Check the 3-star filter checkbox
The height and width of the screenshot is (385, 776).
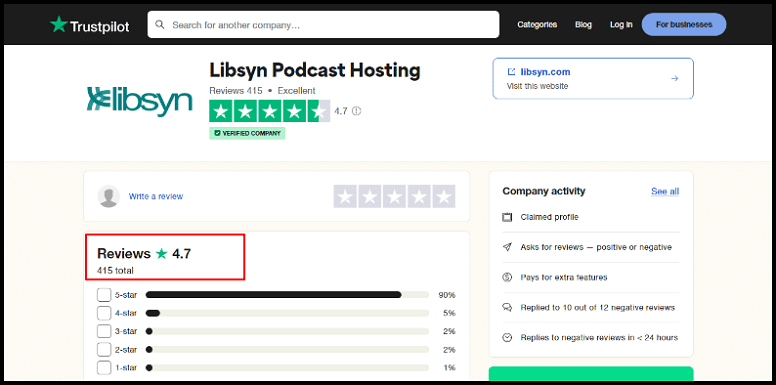point(104,331)
